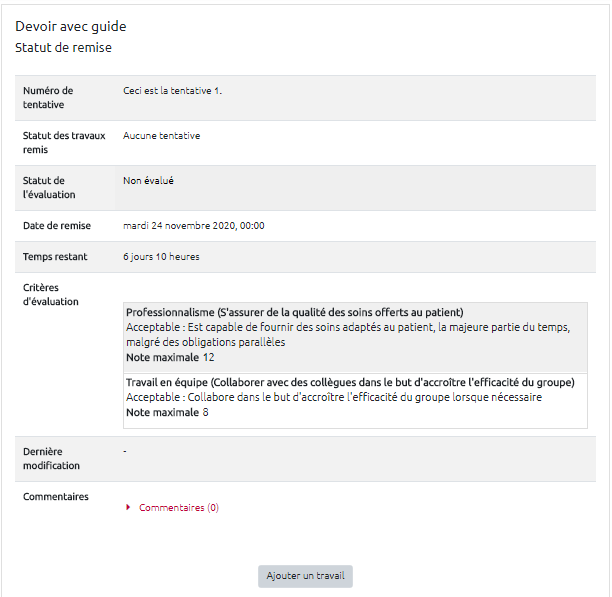This screenshot has width=612, height=597.
Task: Select the Numéro de tentative row label
Action: (x=48, y=97)
